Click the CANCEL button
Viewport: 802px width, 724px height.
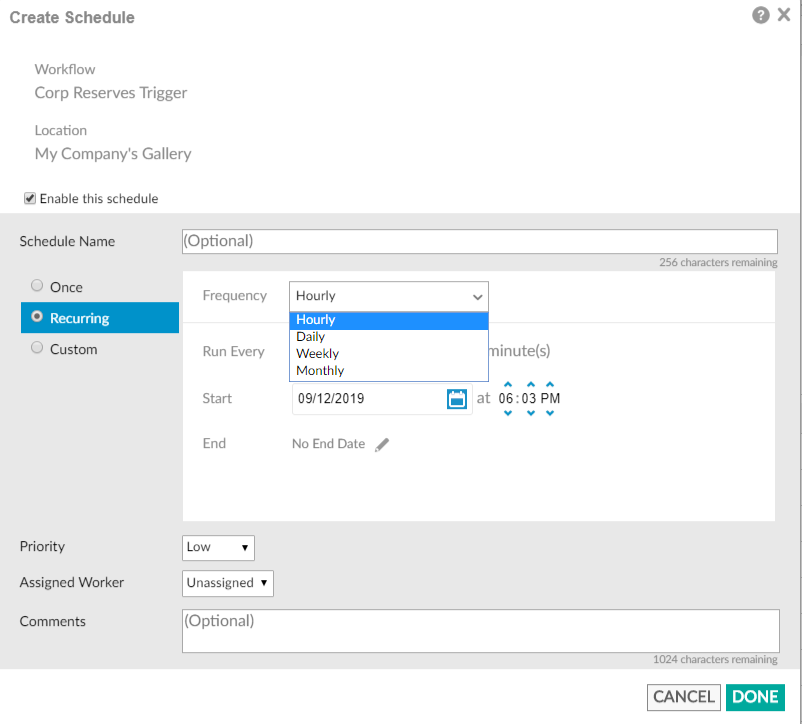point(683,697)
